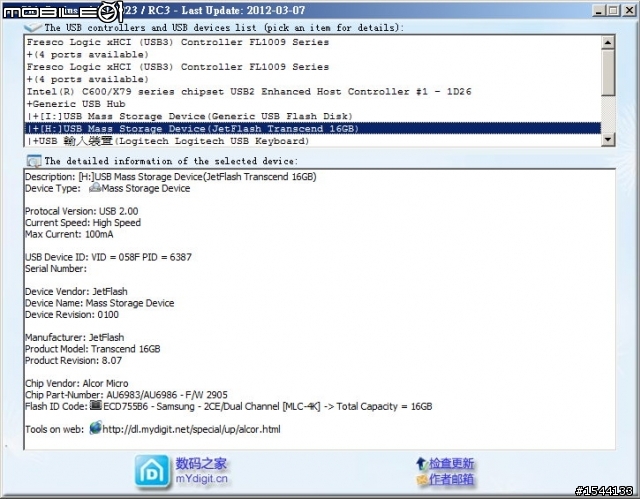Select Logitech USB Keyboard row
The height and width of the screenshot is (499, 640).
313,141
